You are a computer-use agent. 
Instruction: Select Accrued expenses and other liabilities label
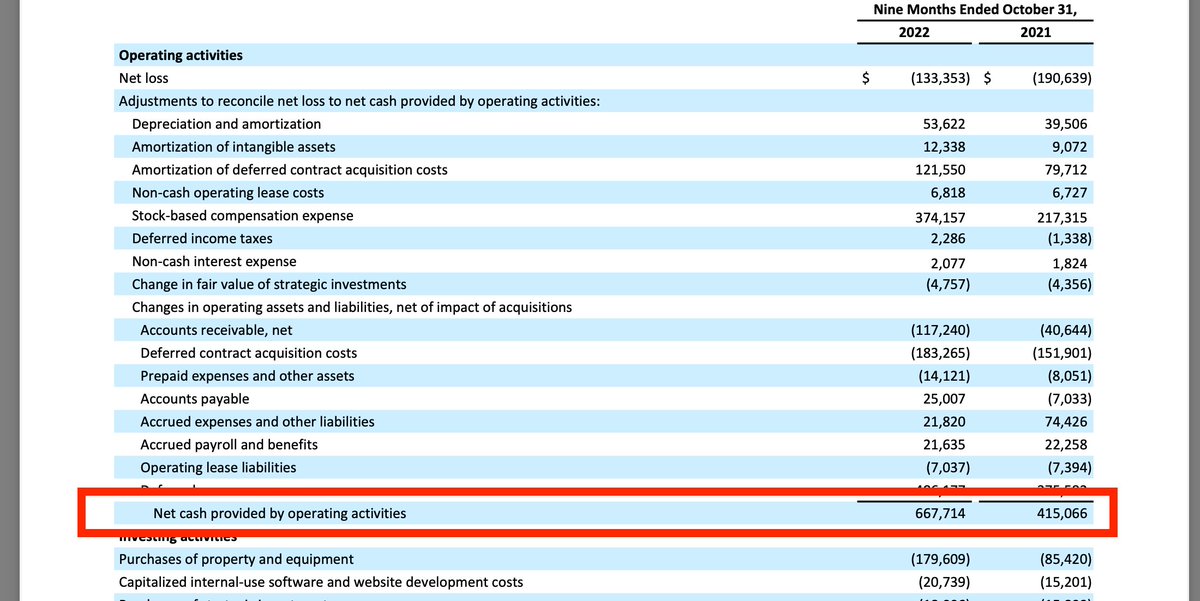(258, 422)
